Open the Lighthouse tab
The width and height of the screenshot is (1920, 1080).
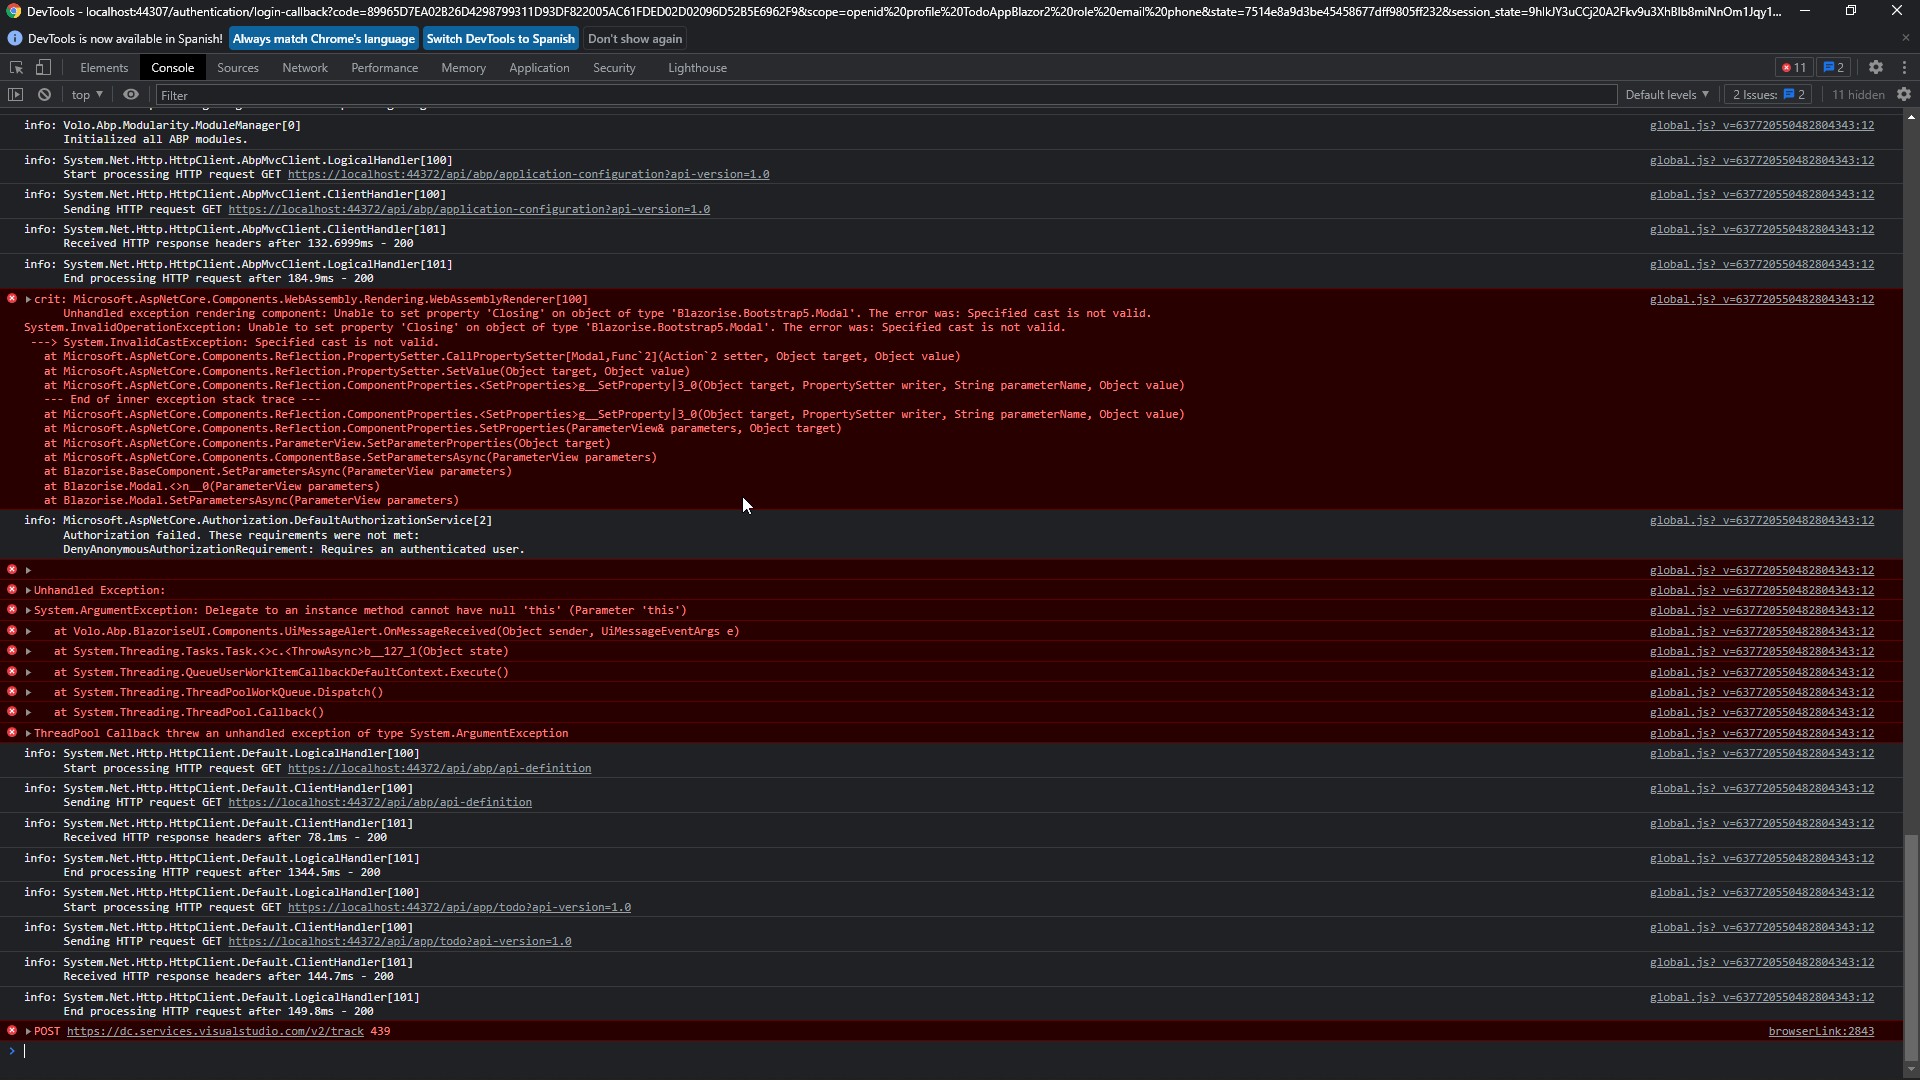click(x=697, y=68)
